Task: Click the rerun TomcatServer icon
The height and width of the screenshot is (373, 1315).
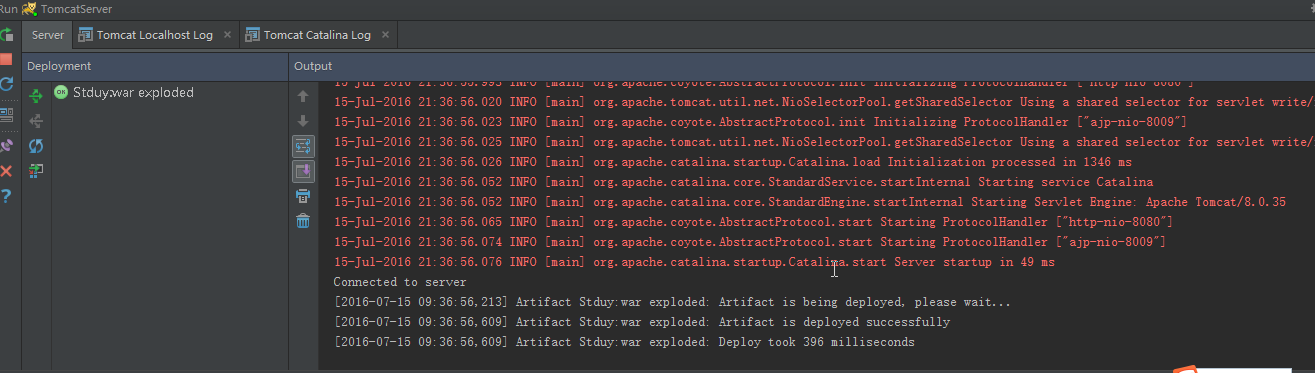Action: 6,35
